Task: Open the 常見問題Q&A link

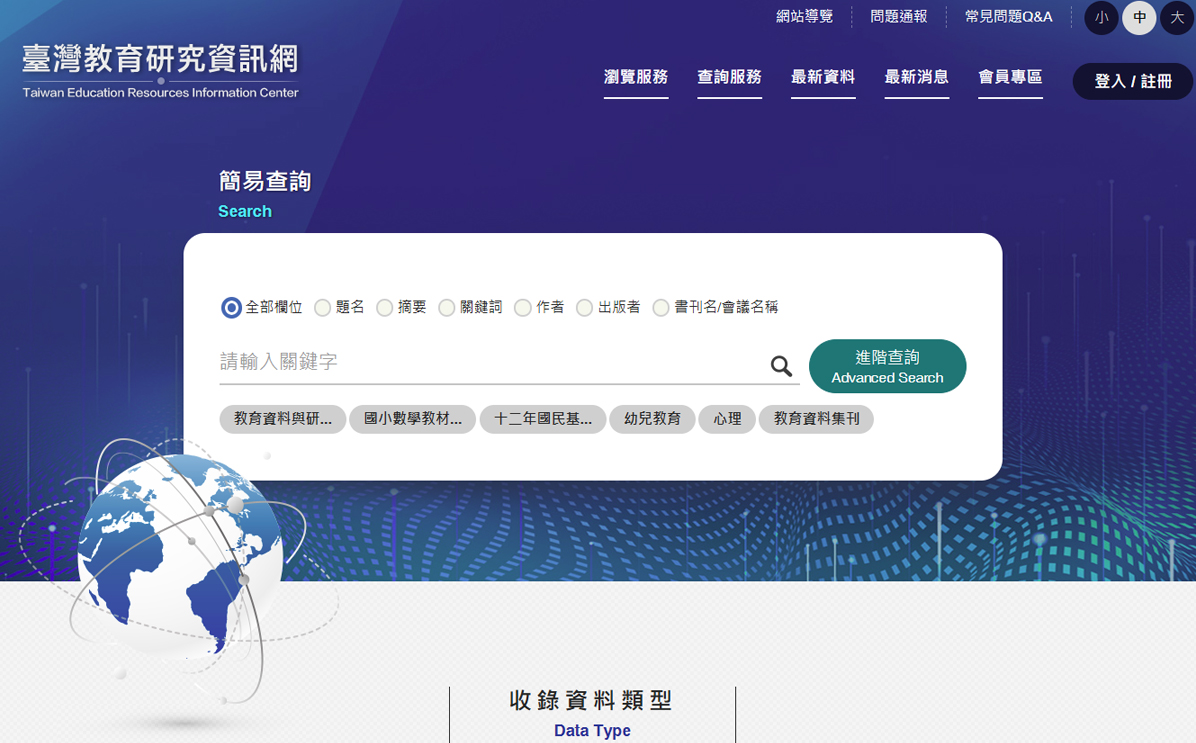Action: [x=1008, y=17]
